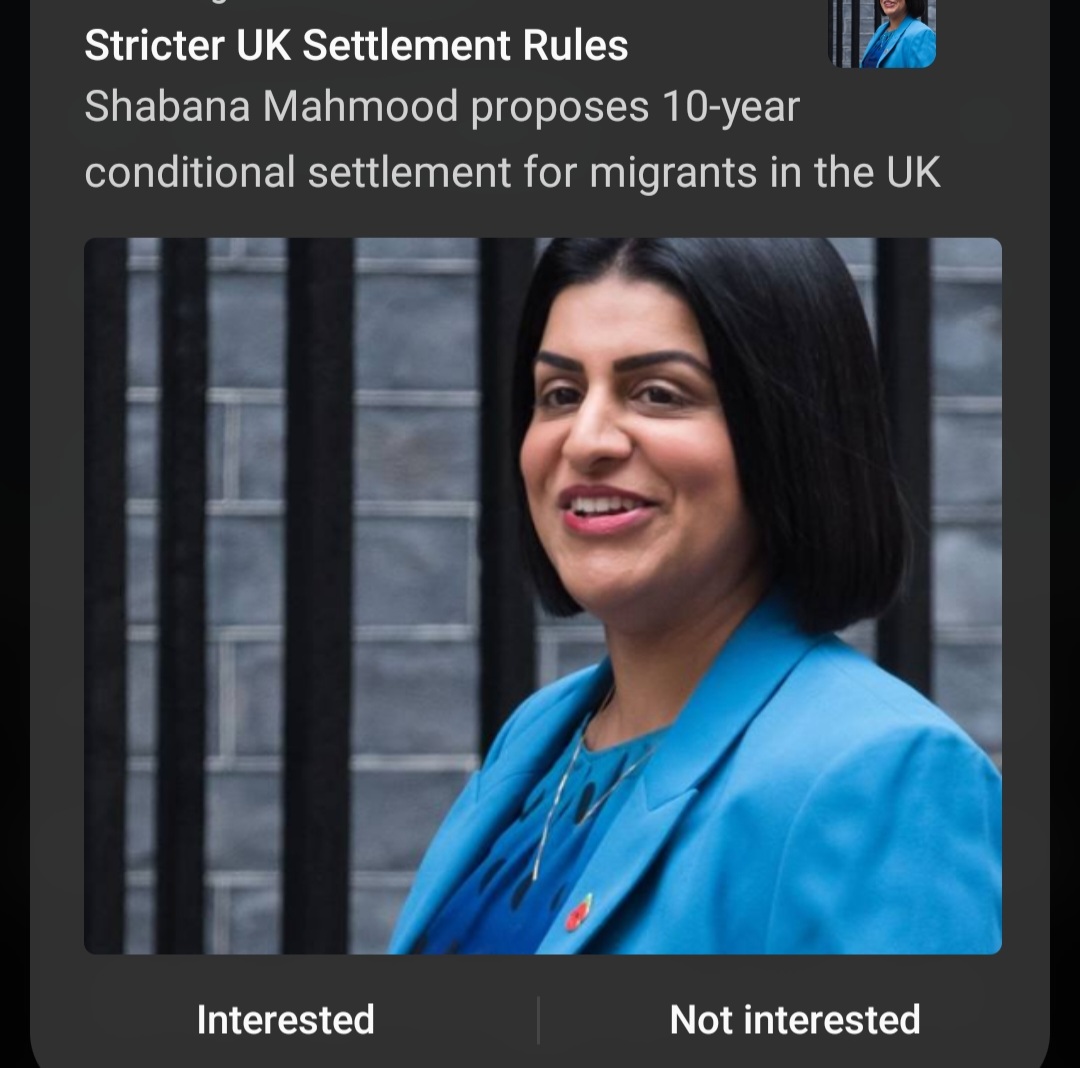Open the Stricter UK Settlement Rules headline
1080x1068 pixels.
tap(356, 45)
